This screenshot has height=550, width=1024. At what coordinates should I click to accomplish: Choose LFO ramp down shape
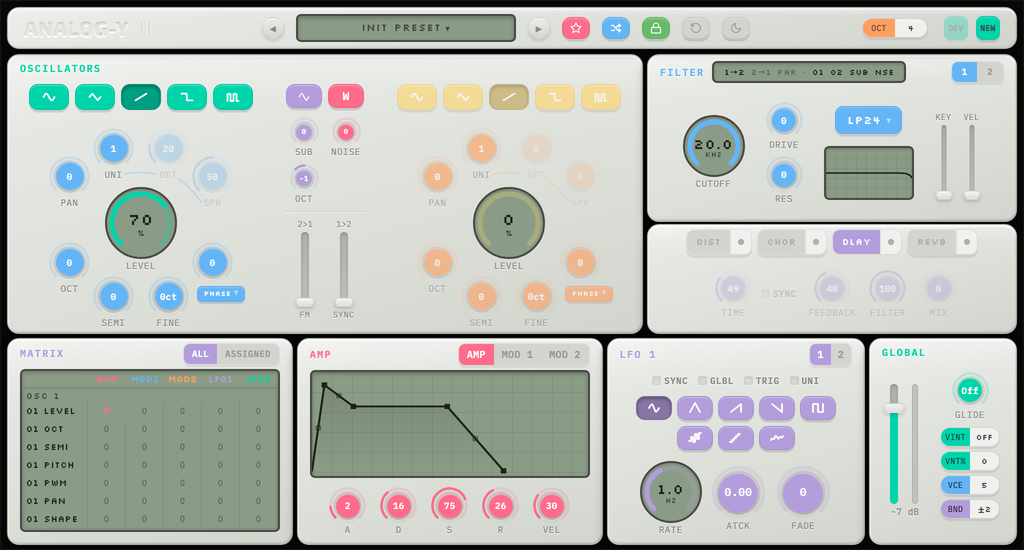pyautogui.click(x=777, y=408)
